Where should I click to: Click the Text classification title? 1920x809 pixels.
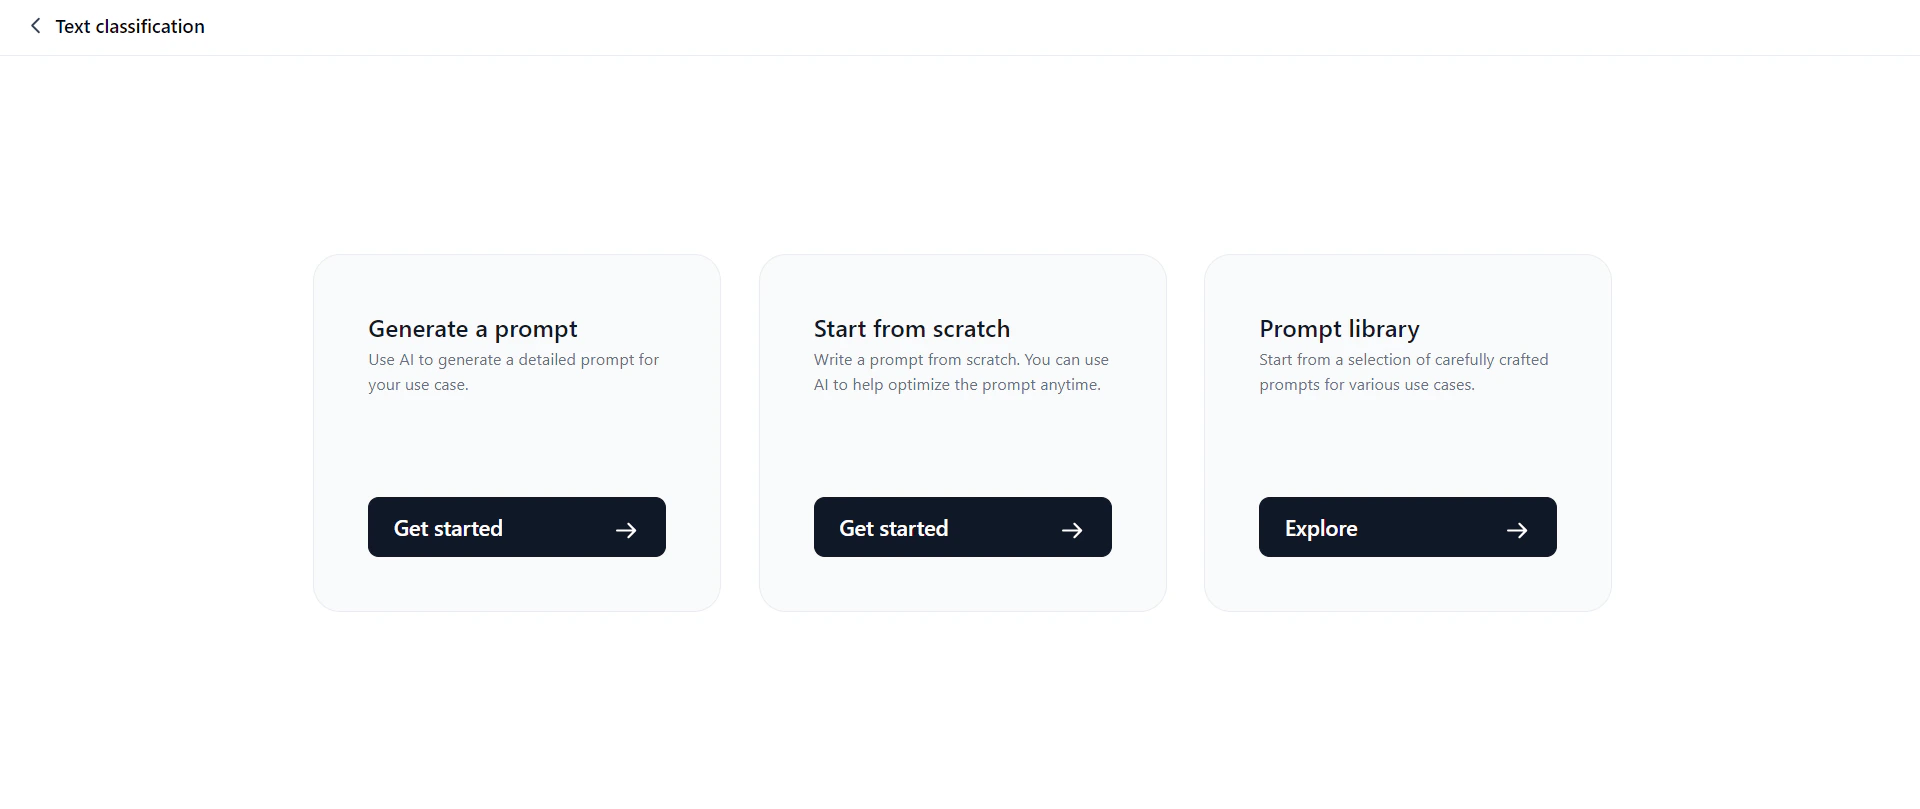130,26
